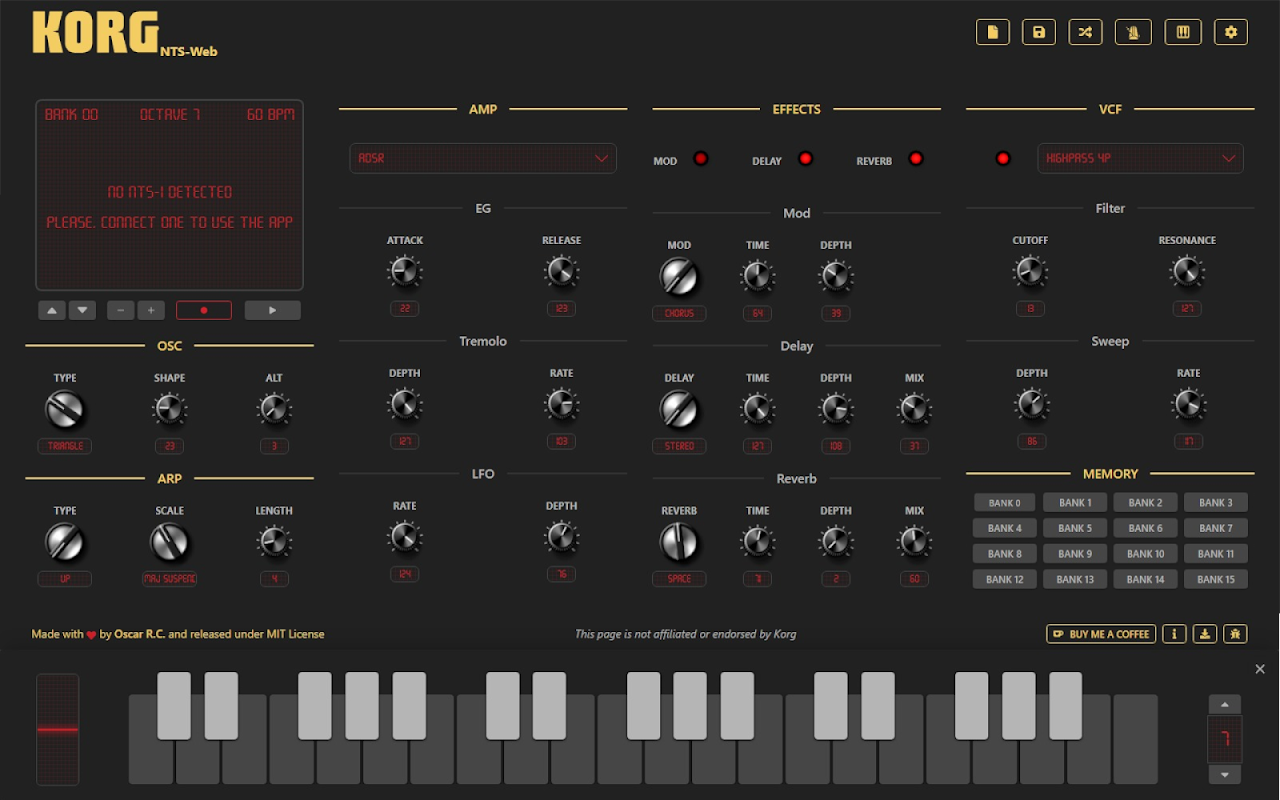1280x800 pixels.
Task: Show the piano keyboard via the keys icon
Action: (1183, 32)
